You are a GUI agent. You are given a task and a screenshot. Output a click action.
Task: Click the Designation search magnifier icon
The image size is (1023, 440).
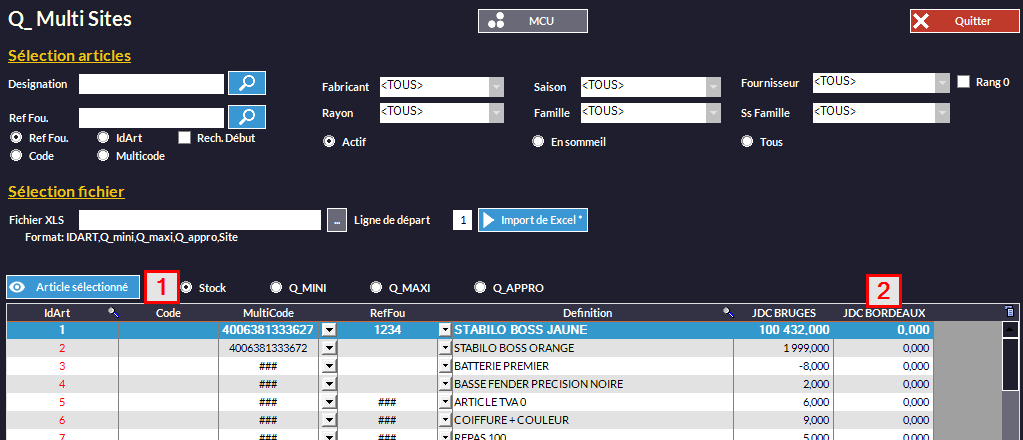[246, 83]
